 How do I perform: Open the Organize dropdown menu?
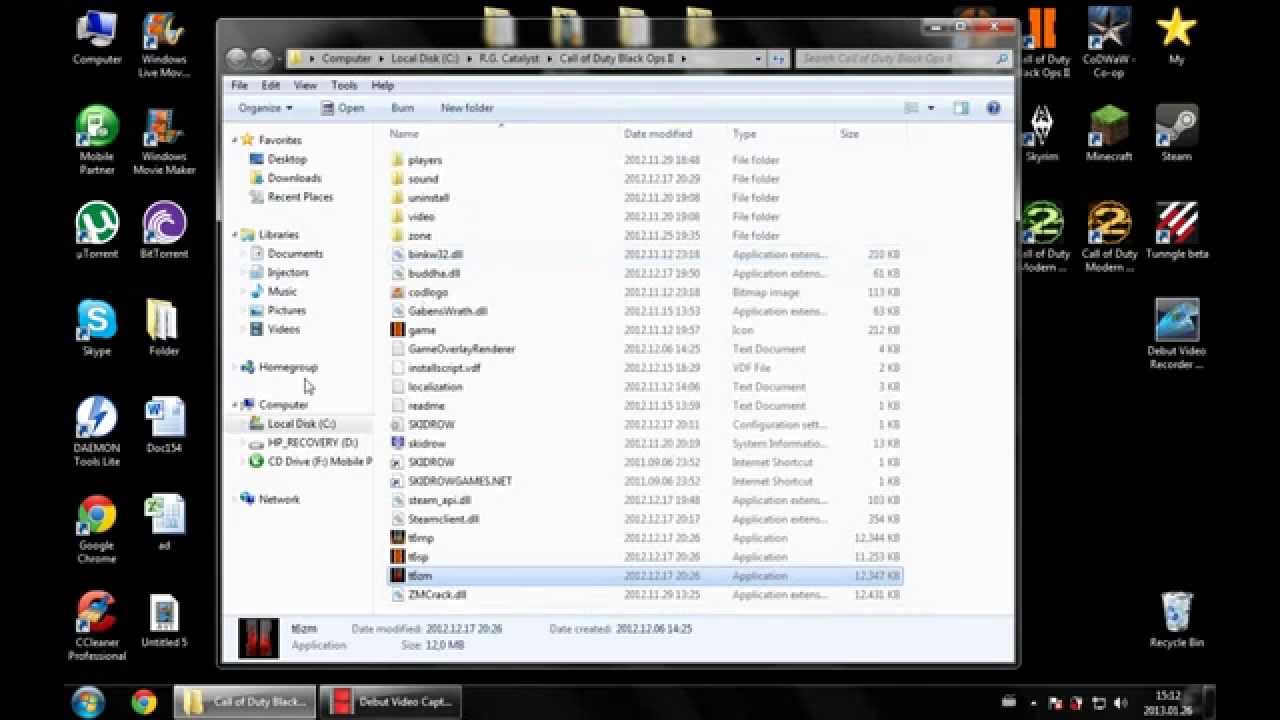[265, 108]
